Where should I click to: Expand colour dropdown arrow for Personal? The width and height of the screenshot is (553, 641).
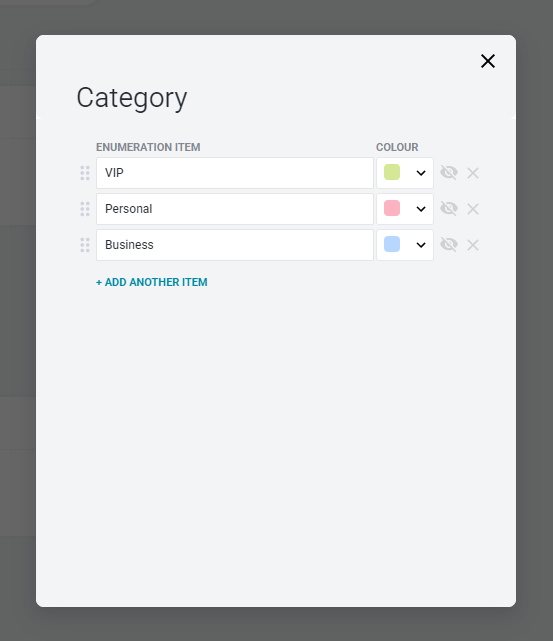[421, 209]
